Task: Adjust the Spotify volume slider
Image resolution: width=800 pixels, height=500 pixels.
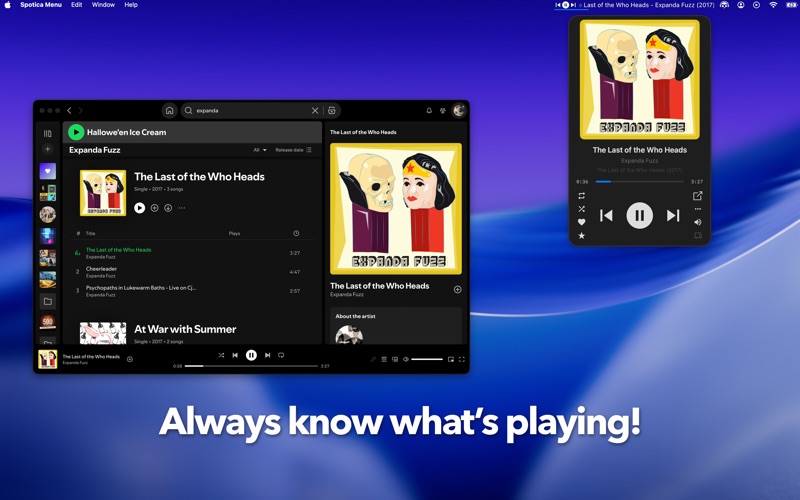Action: coord(427,359)
